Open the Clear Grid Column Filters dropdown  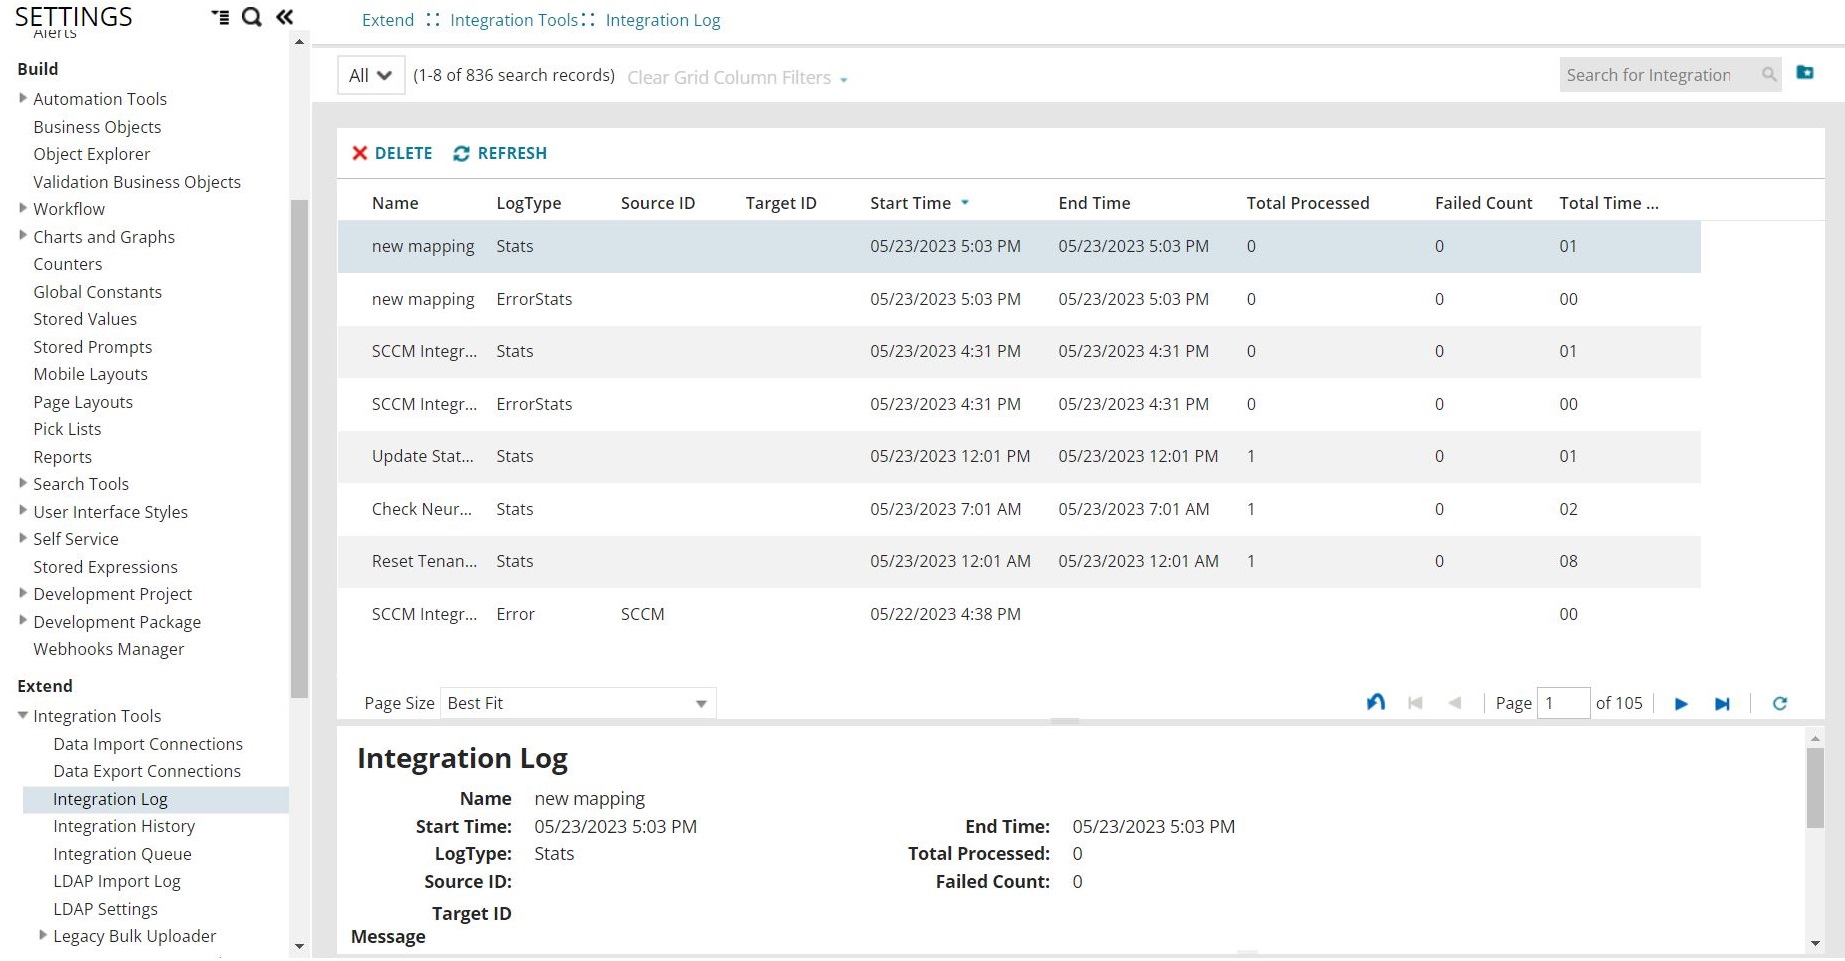844,78
